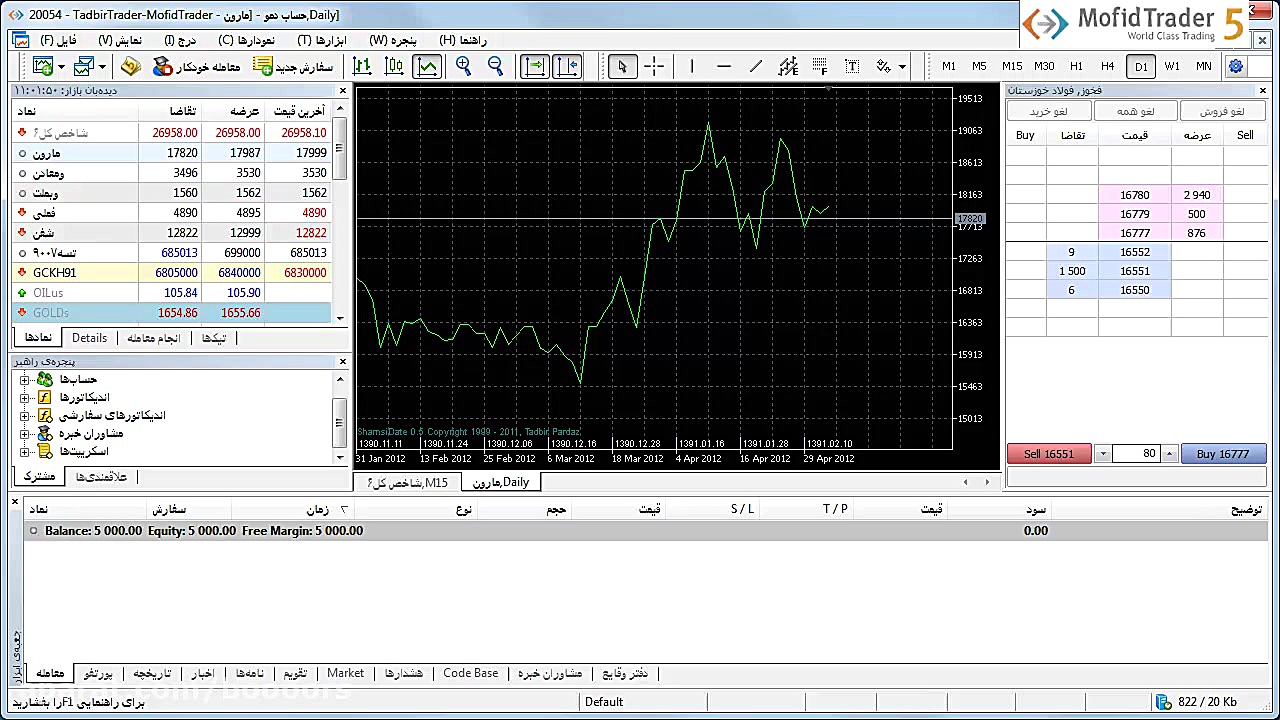Viewport: 1280px width, 720px height.
Task: Switch timeframe to H1
Action: (x=1076, y=66)
